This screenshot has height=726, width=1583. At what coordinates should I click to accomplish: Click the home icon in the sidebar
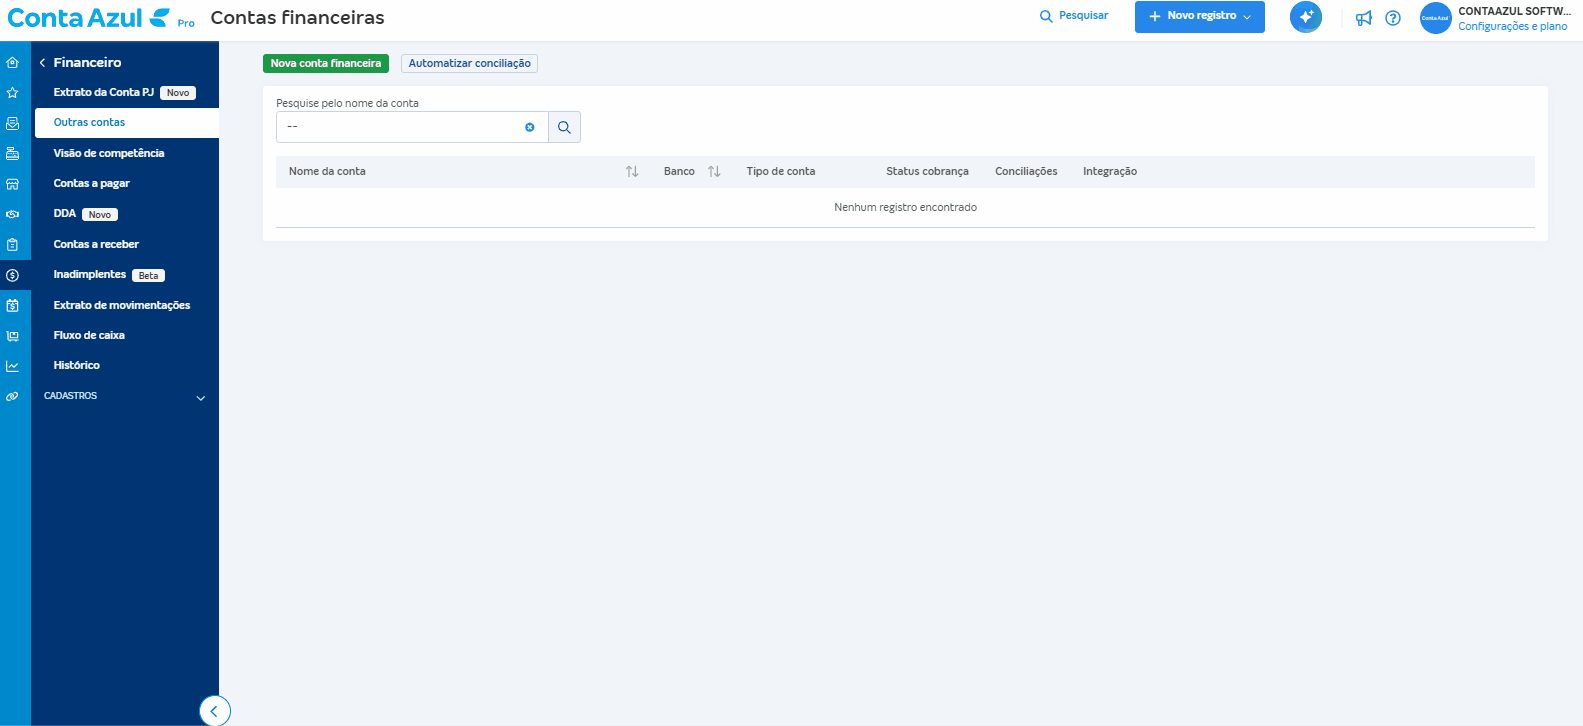(12, 62)
